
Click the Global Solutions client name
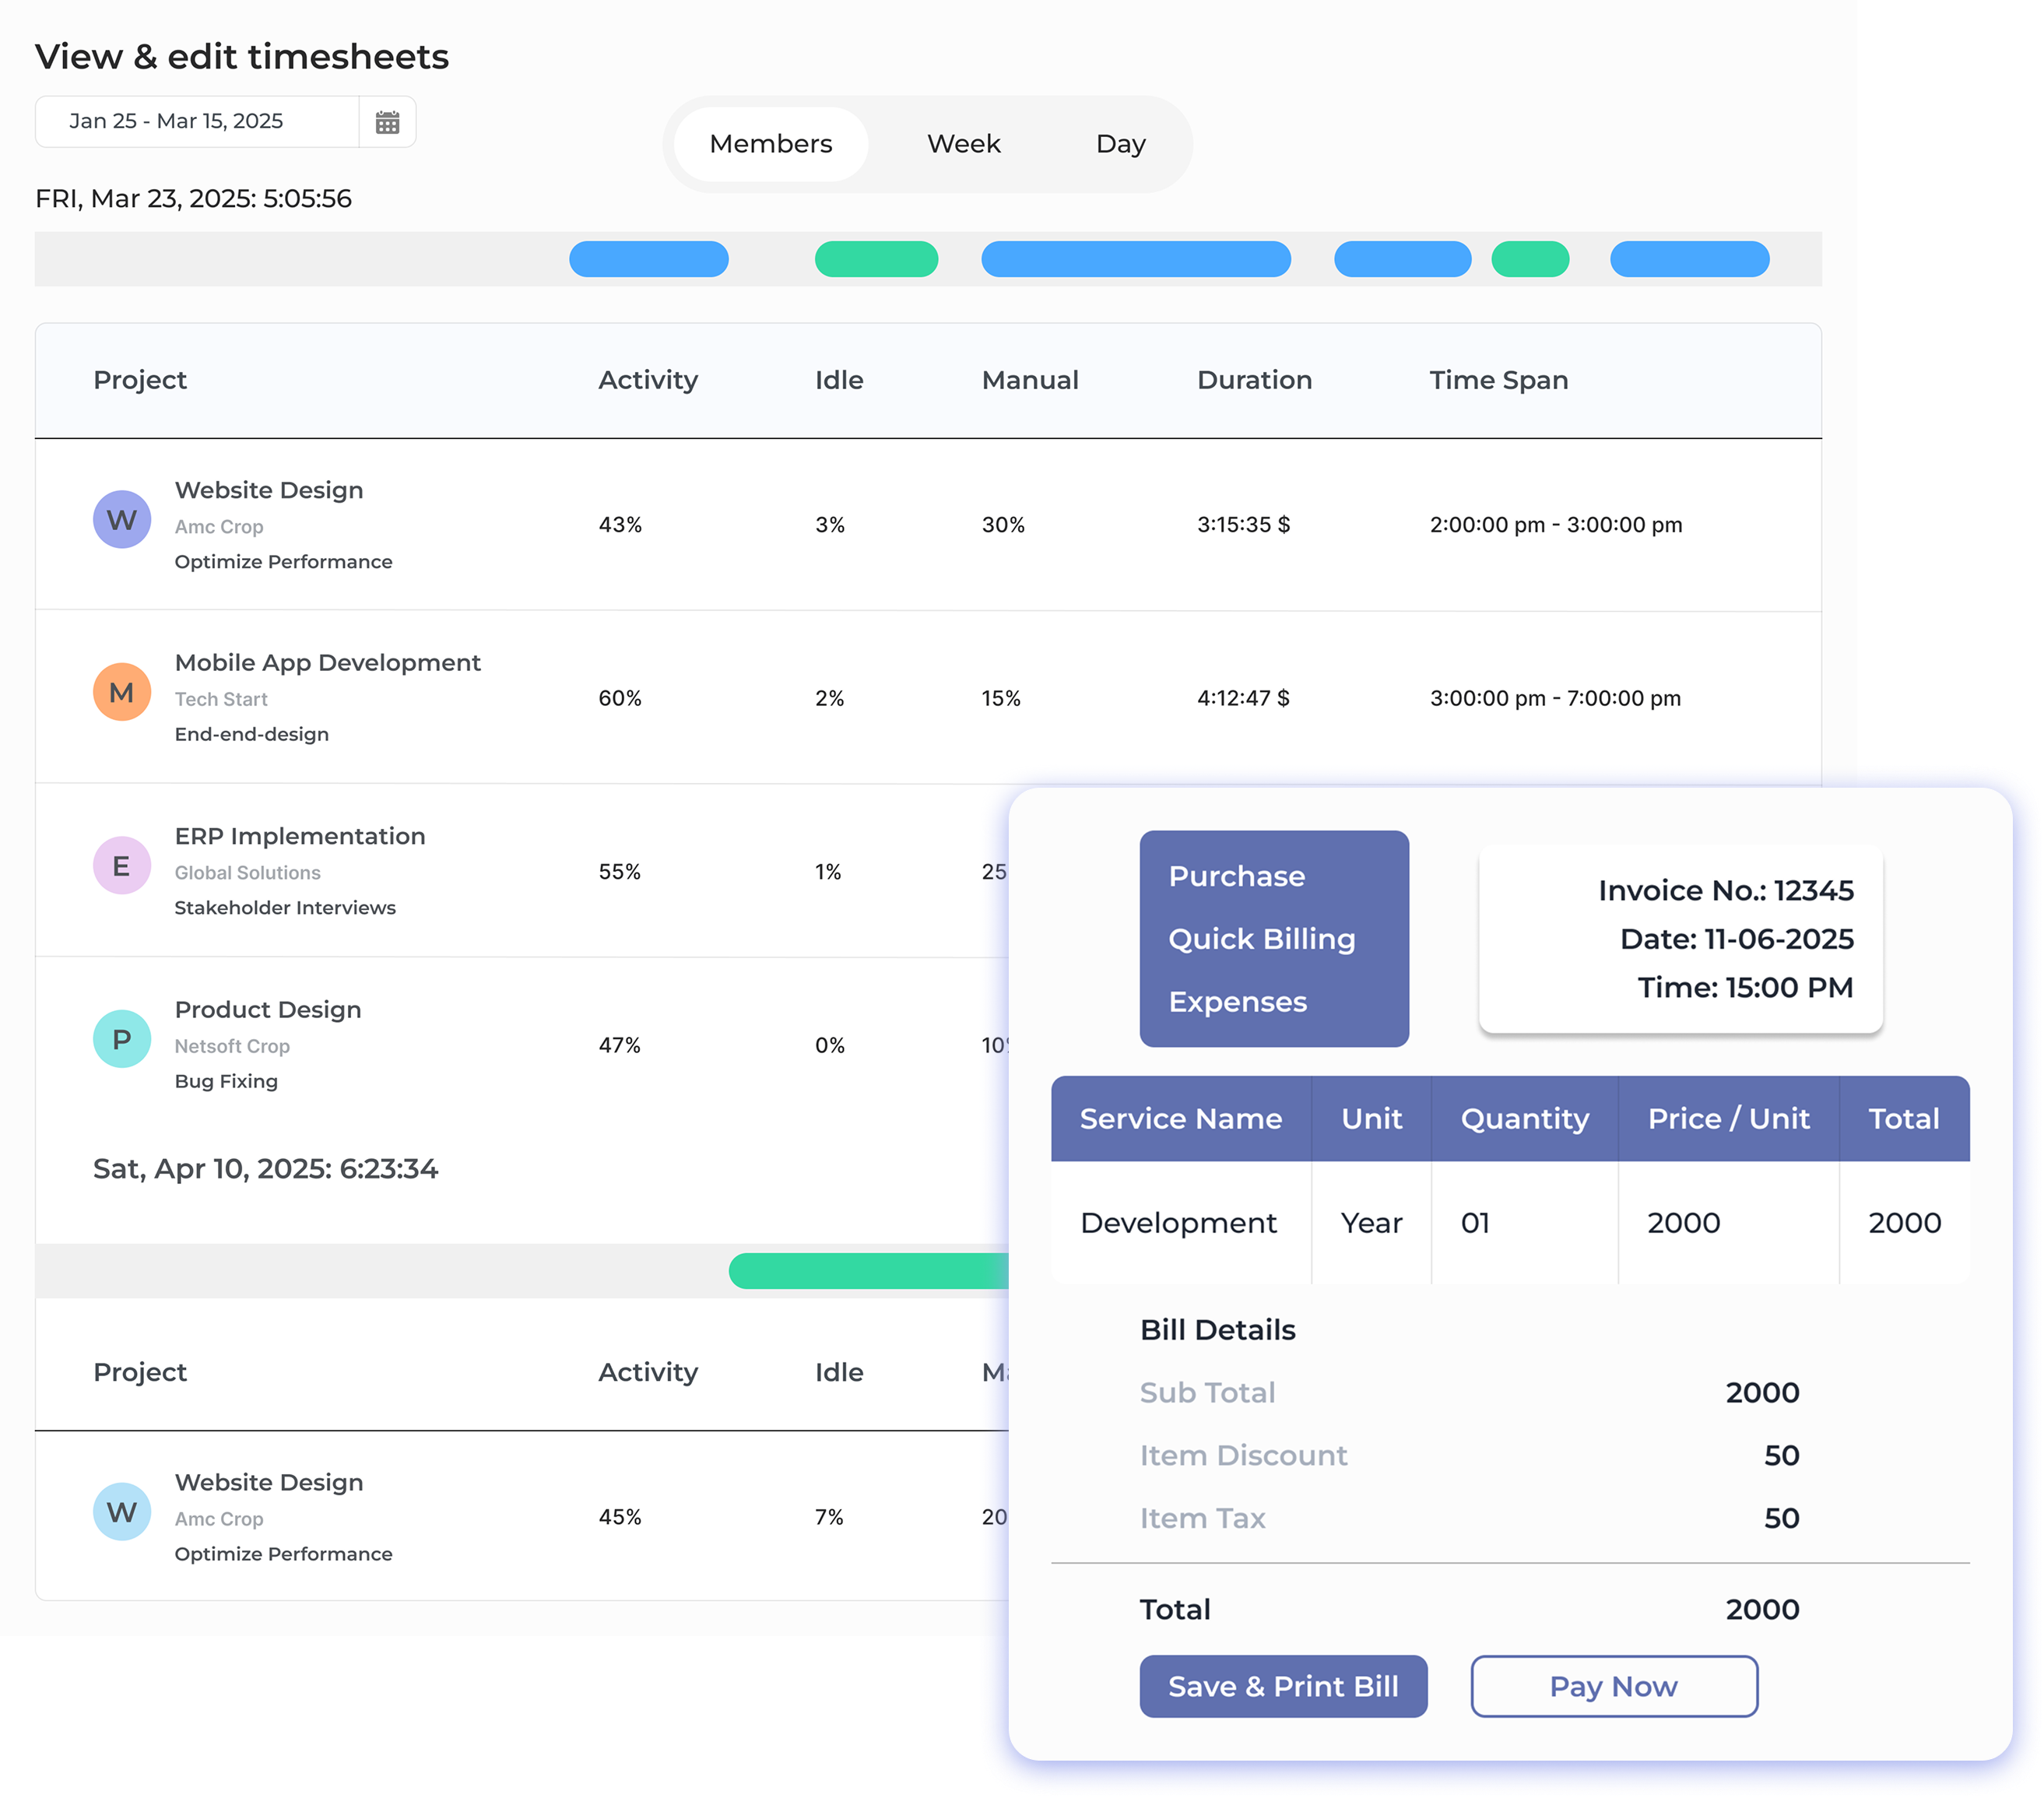click(247, 873)
